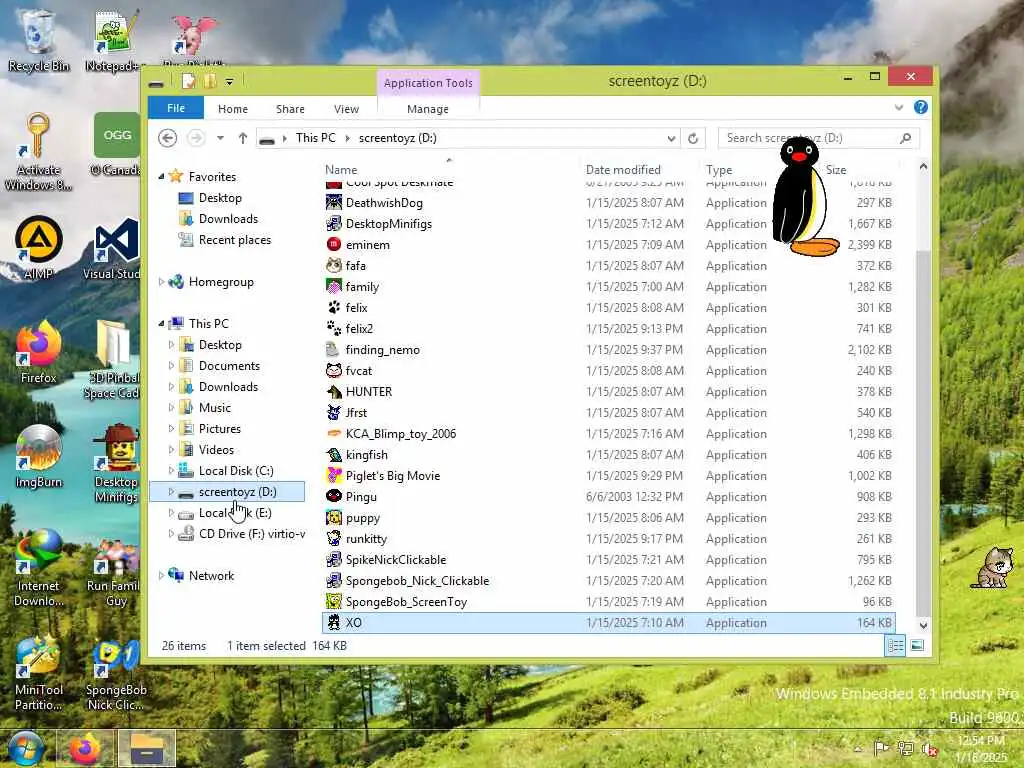Click This PC in the breadcrumb
Viewport: 1024px width, 768px height.
point(315,138)
